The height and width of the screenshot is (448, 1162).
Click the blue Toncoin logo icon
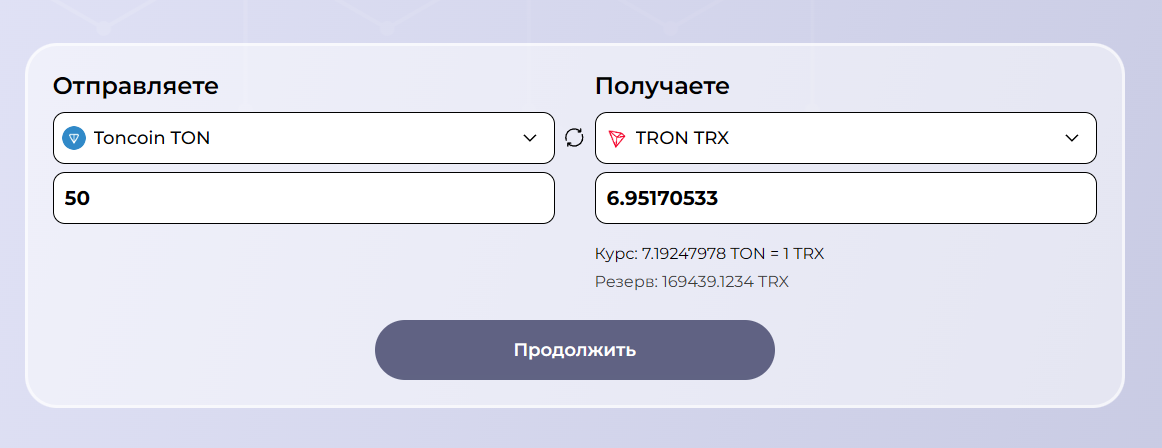click(x=74, y=138)
